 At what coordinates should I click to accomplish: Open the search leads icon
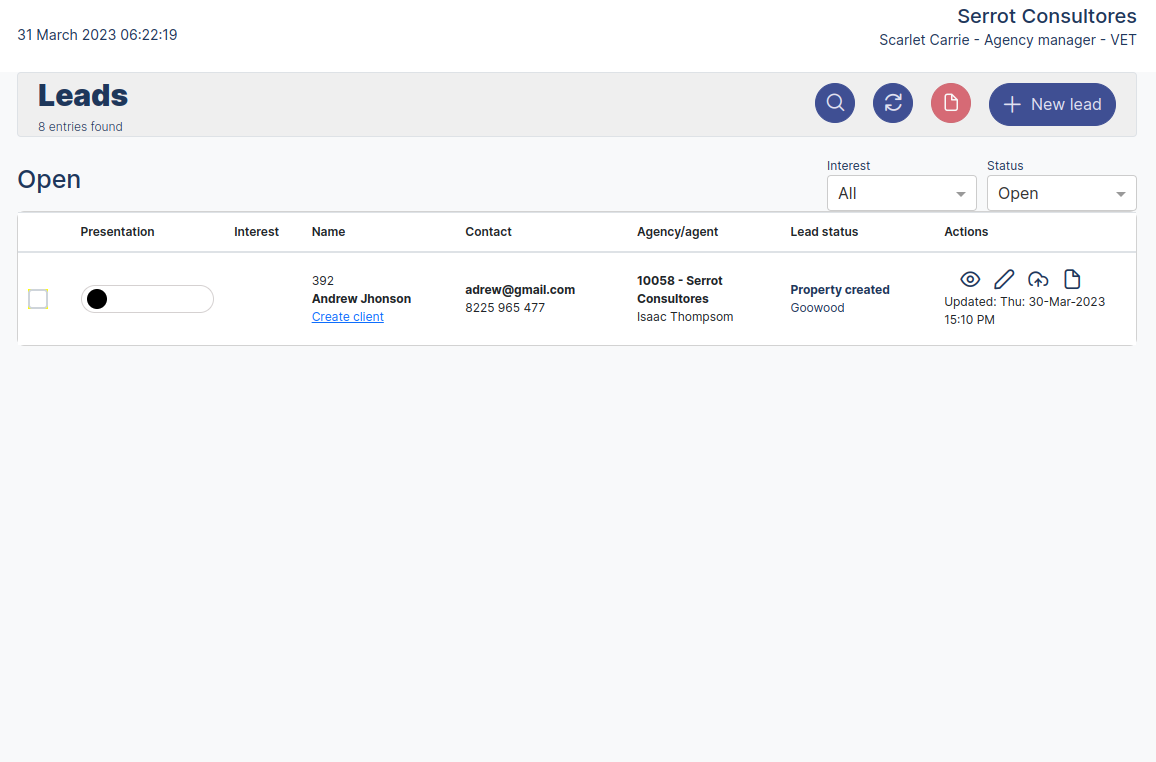[835, 103]
